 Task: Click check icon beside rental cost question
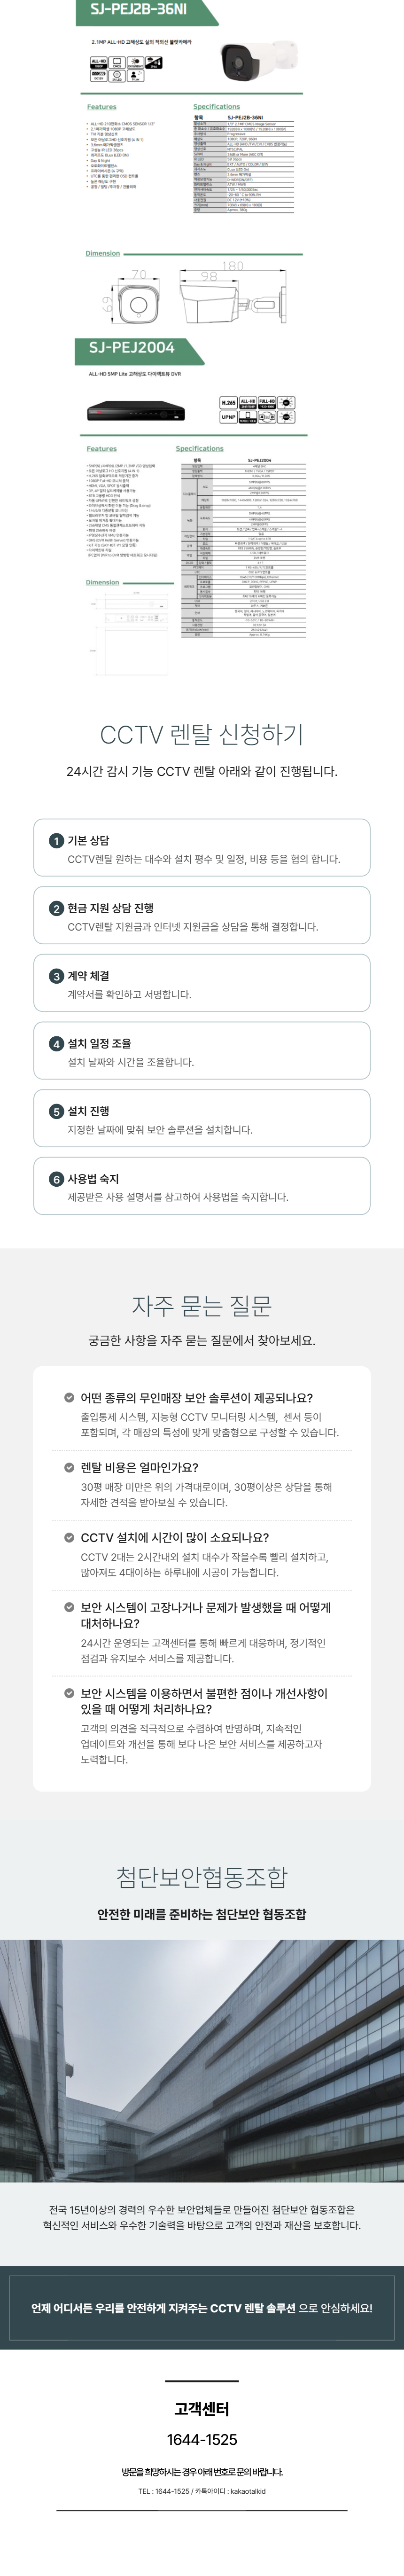[69, 1468]
